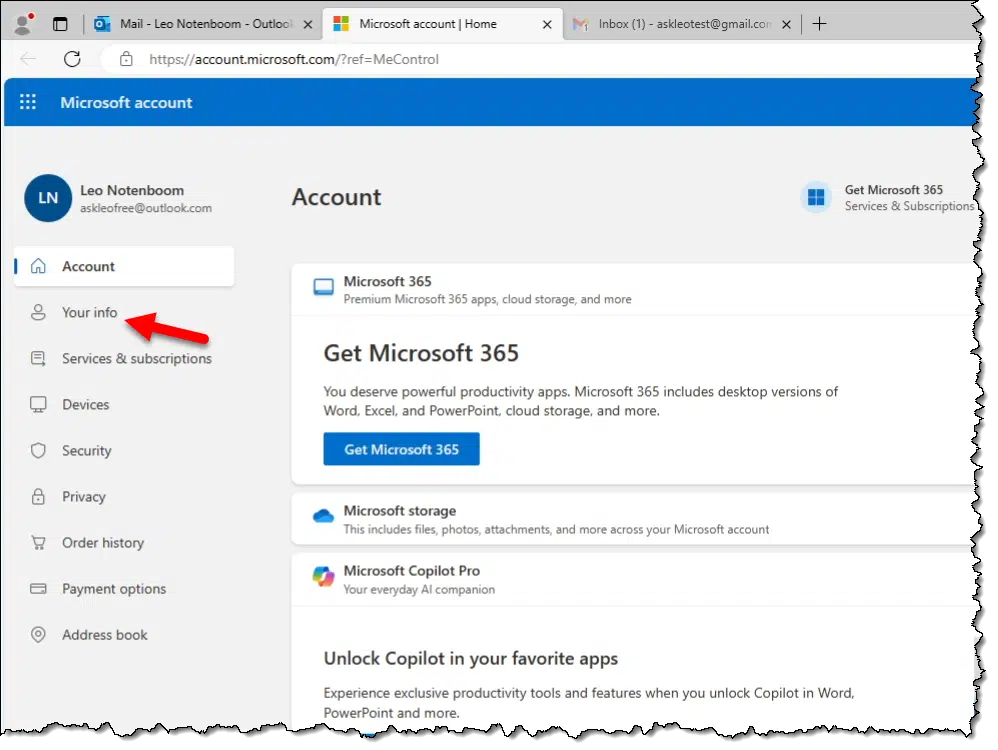Viewport: 998px width, 750px height.
Task: View site info lock icon in address bar
Action: (x=126, y=59)
